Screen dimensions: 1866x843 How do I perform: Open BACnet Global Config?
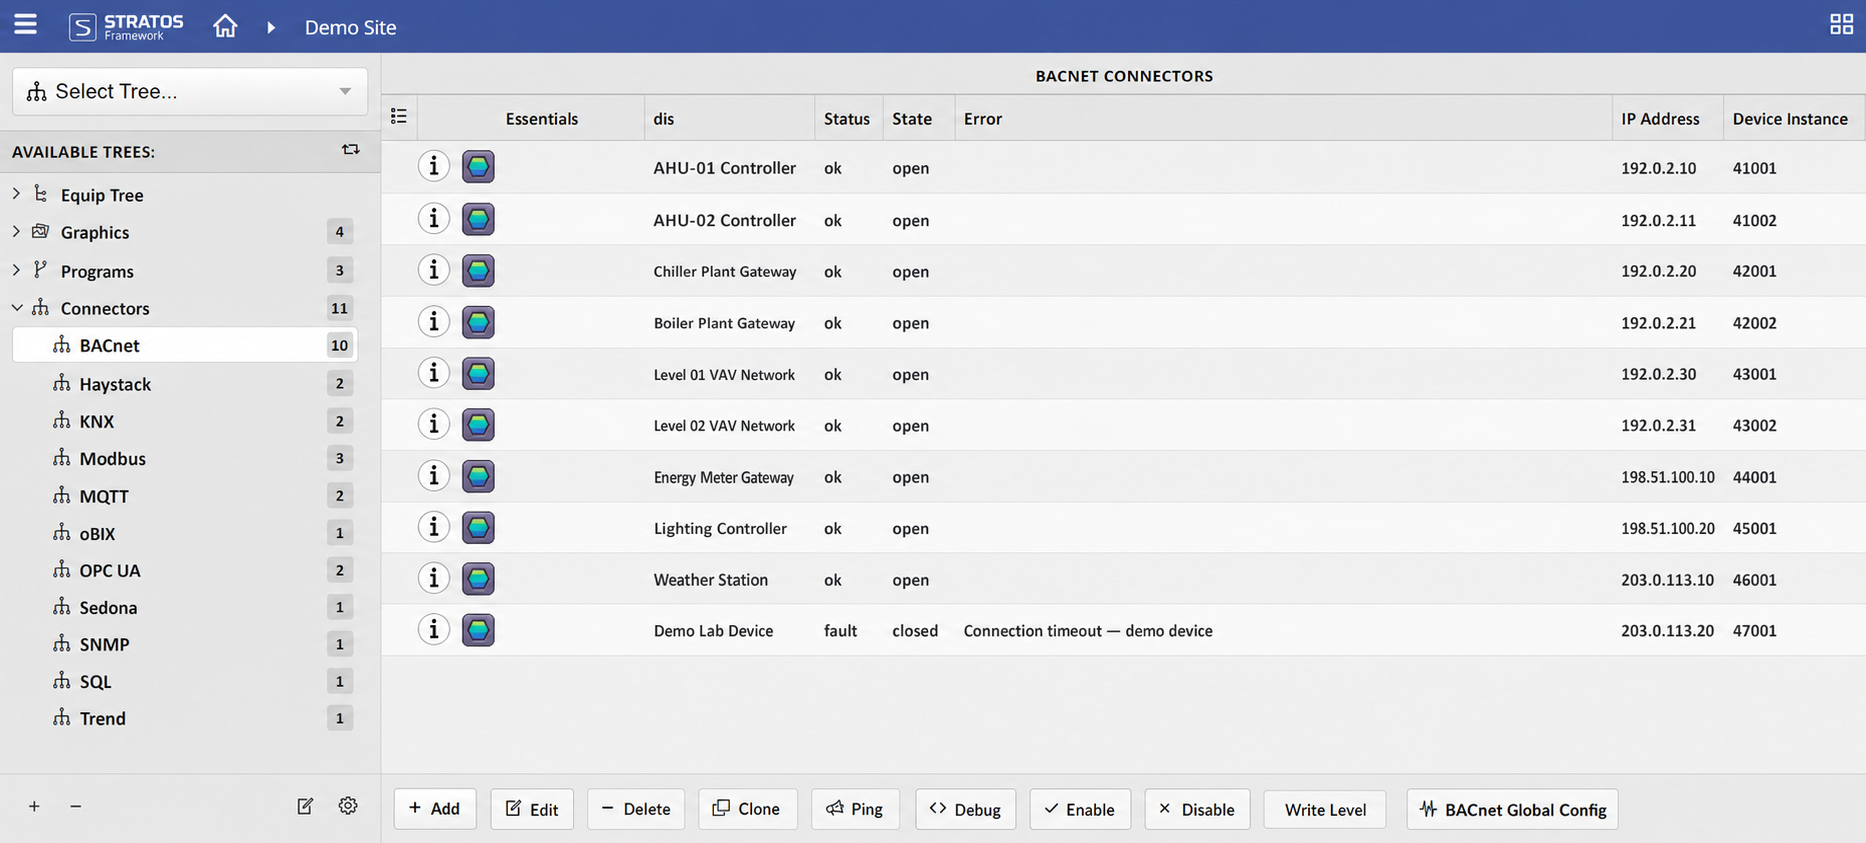coord(1512,809)
